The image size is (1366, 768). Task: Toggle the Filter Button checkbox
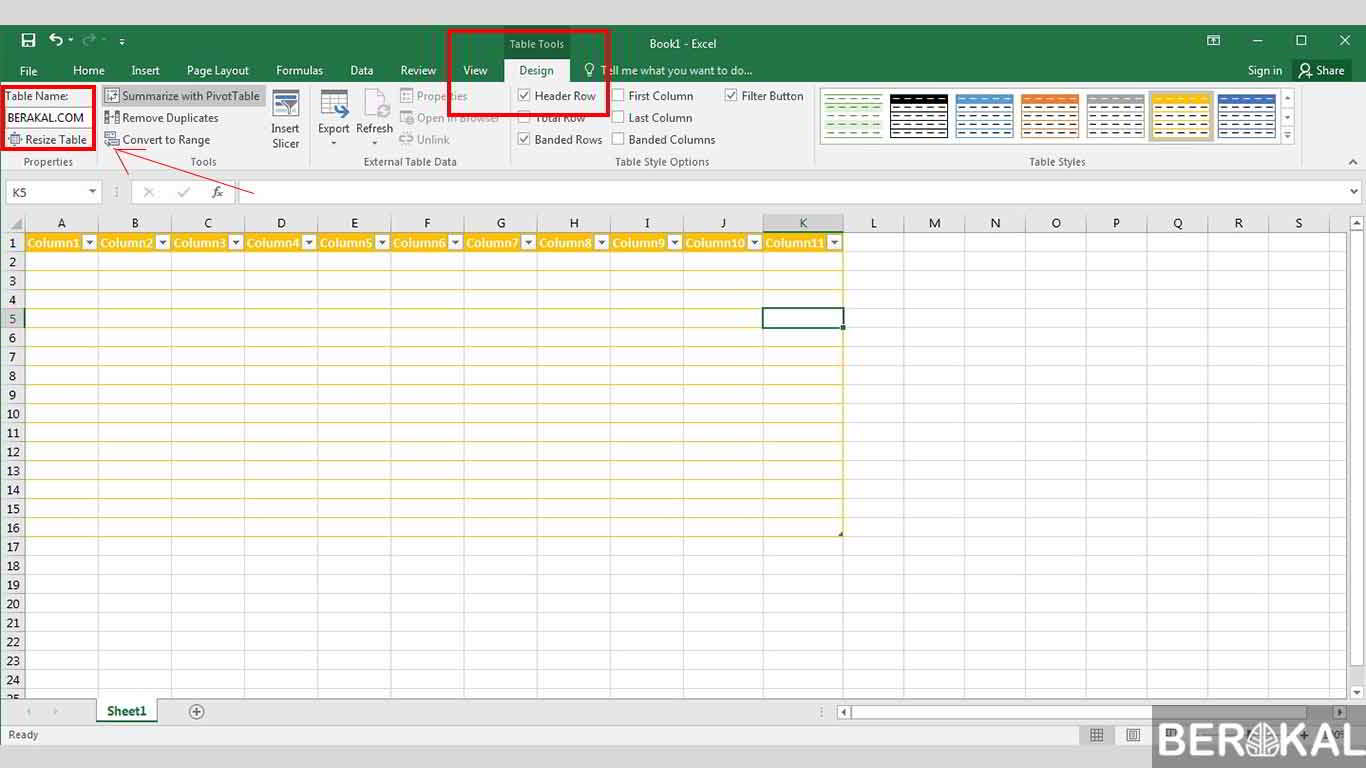(731, 96)
